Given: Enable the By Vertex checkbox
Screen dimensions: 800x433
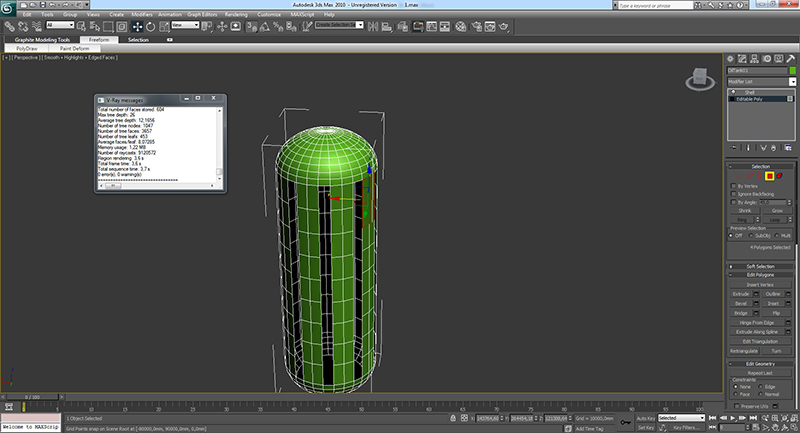Looking at the screenshot, I should [x=734, y=186].
